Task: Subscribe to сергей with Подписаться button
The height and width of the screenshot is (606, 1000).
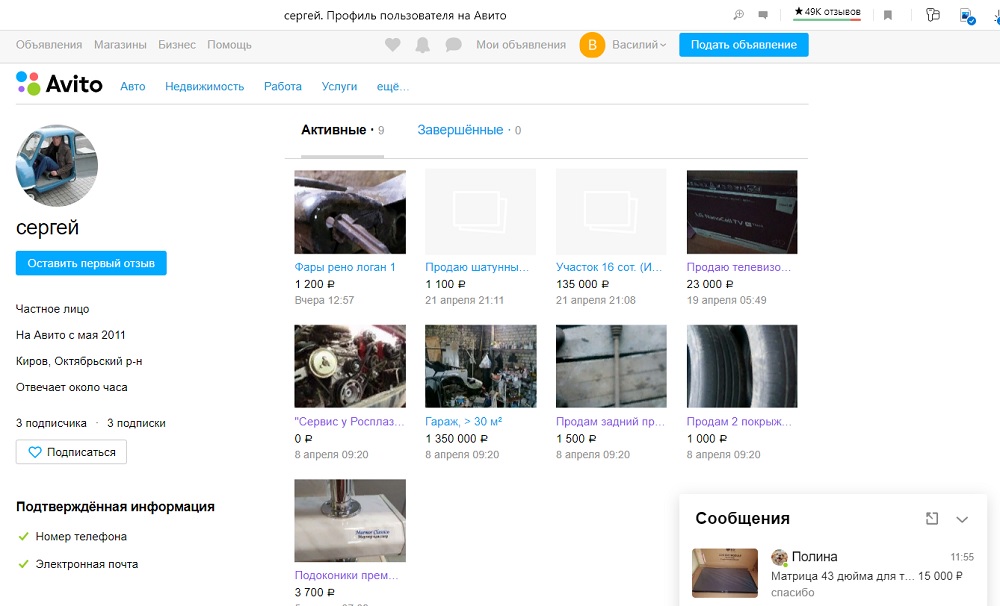Action: [71, 452]
